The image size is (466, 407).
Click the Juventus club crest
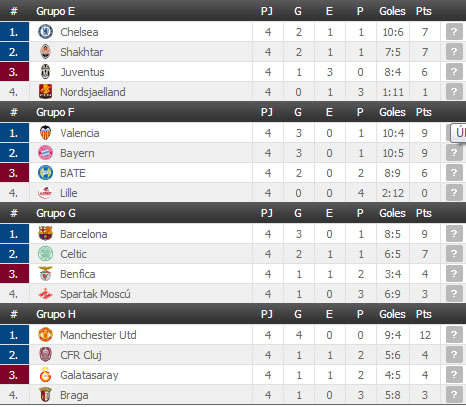(45, 72)
